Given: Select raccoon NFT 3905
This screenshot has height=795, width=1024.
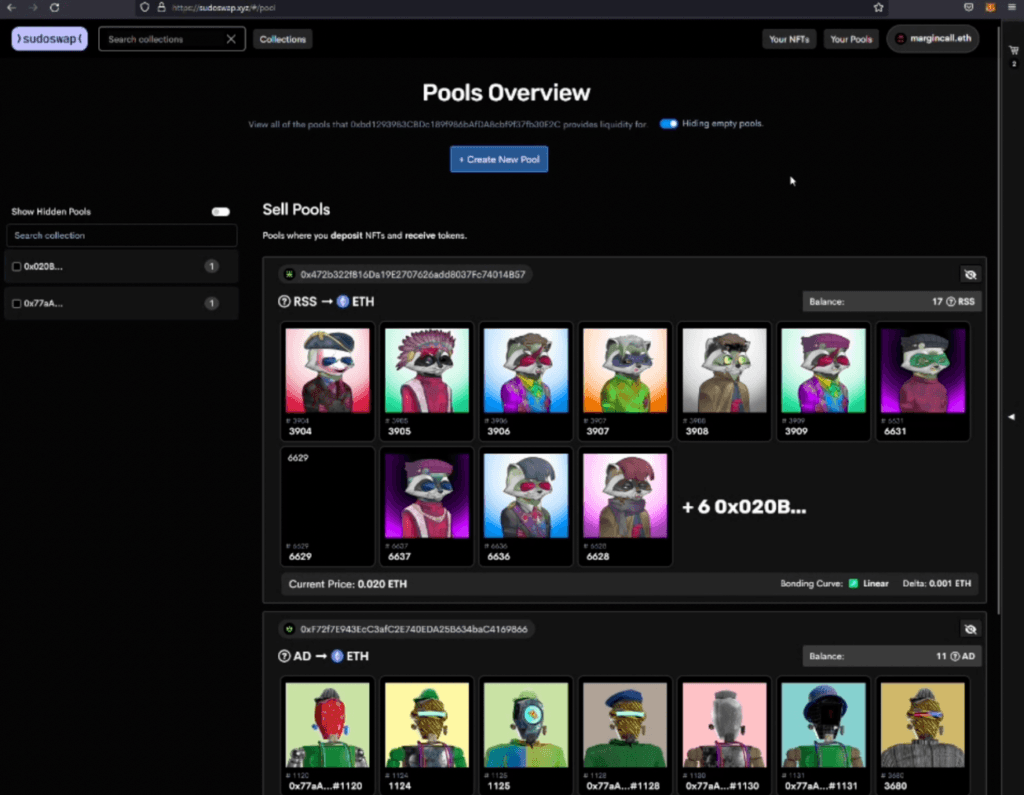Looking at the screenshot, I should [x=426, y=381].
